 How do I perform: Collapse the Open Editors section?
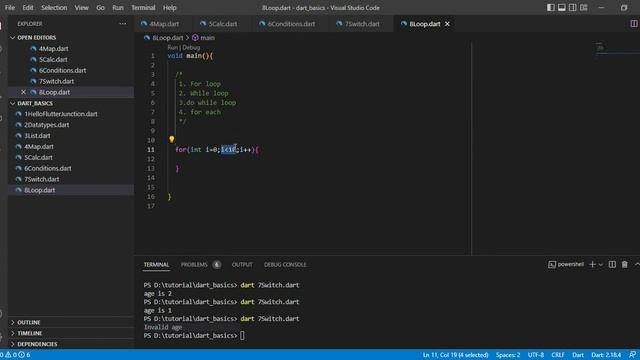[71, 38]
